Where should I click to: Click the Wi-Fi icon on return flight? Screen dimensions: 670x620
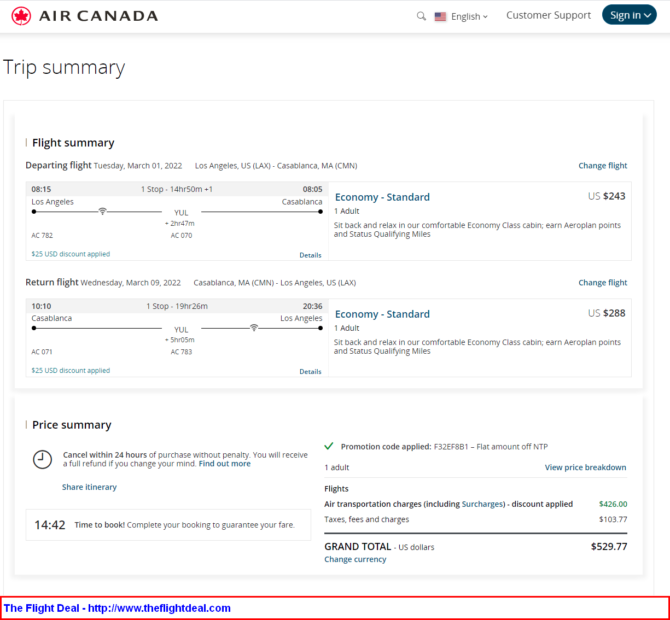(x=254, y=328)
